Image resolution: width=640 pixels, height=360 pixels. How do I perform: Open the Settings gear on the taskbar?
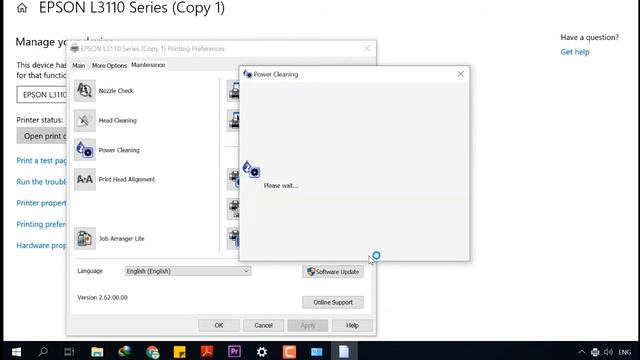(x=262, y=351)
